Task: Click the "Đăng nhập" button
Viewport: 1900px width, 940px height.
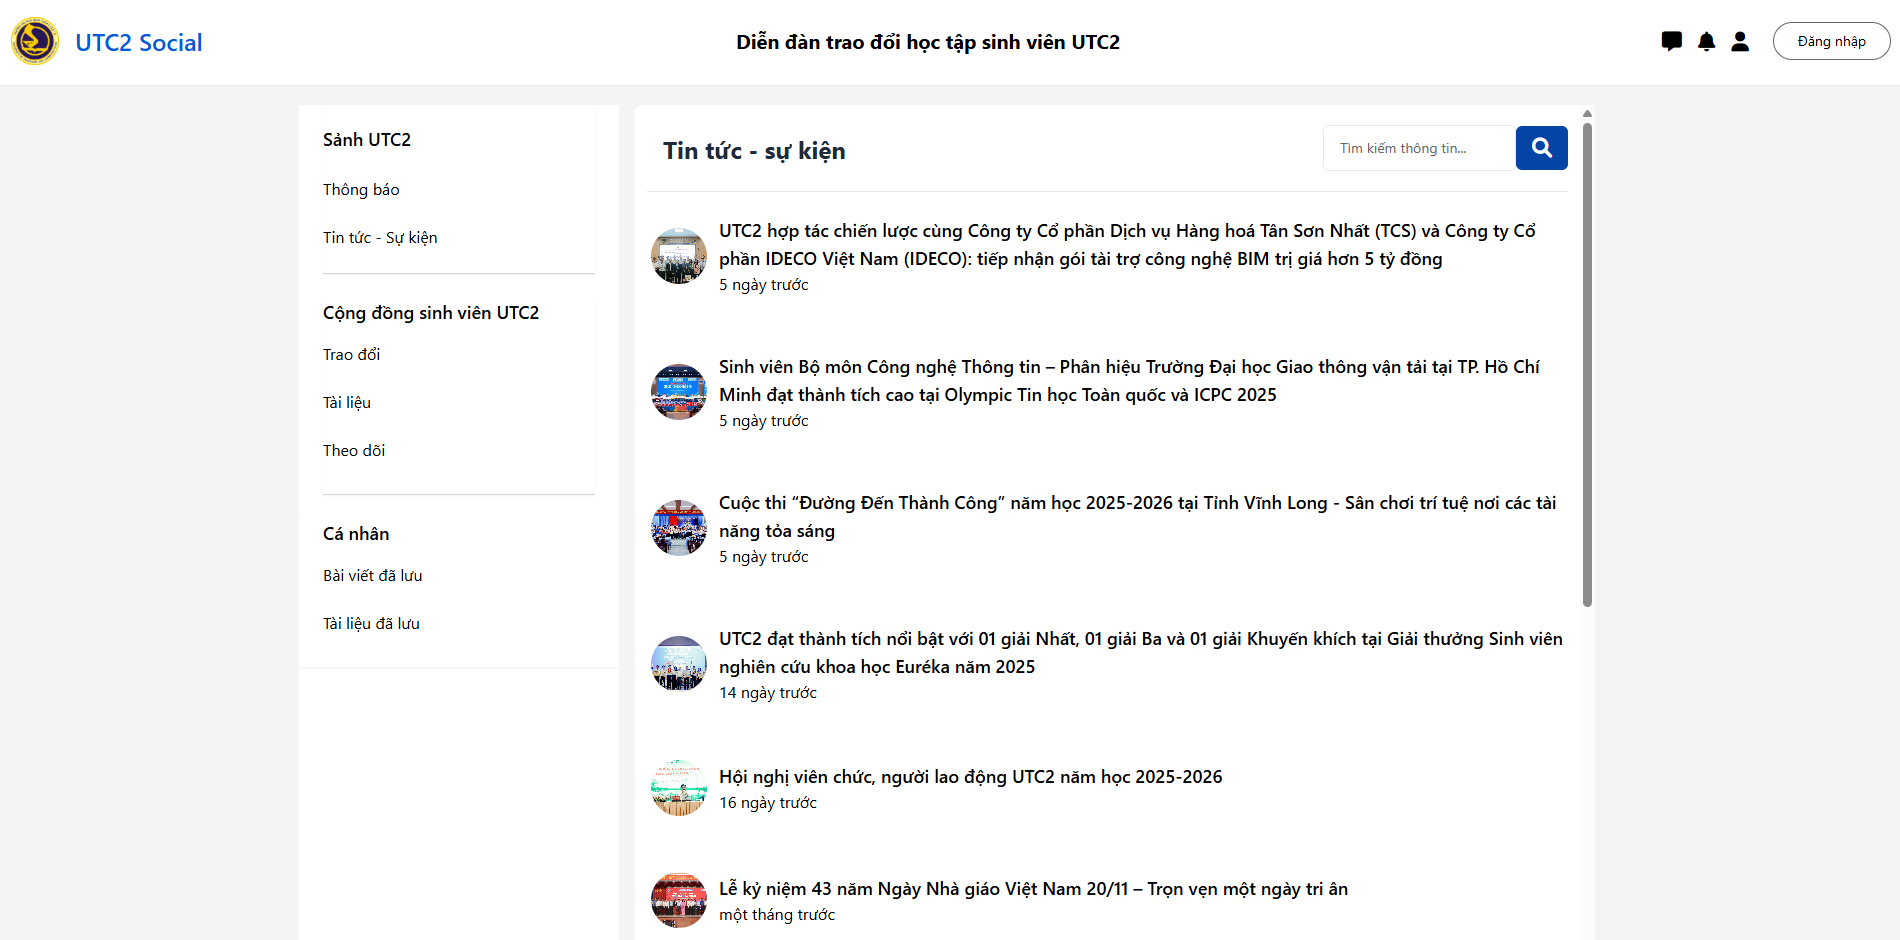Action: [1831, 41]
